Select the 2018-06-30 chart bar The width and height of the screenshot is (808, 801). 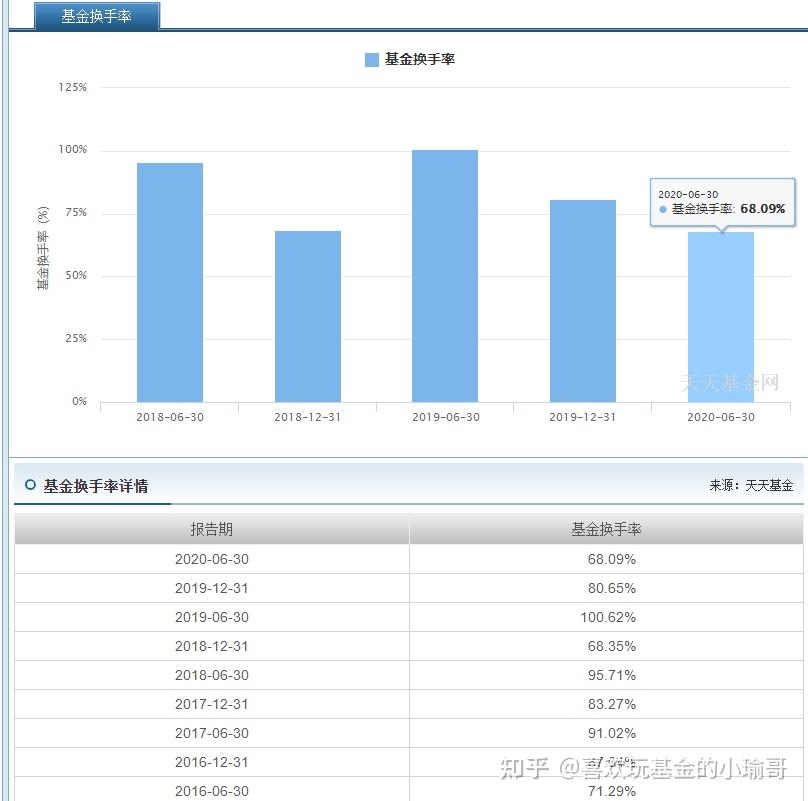tap(170, 282)
